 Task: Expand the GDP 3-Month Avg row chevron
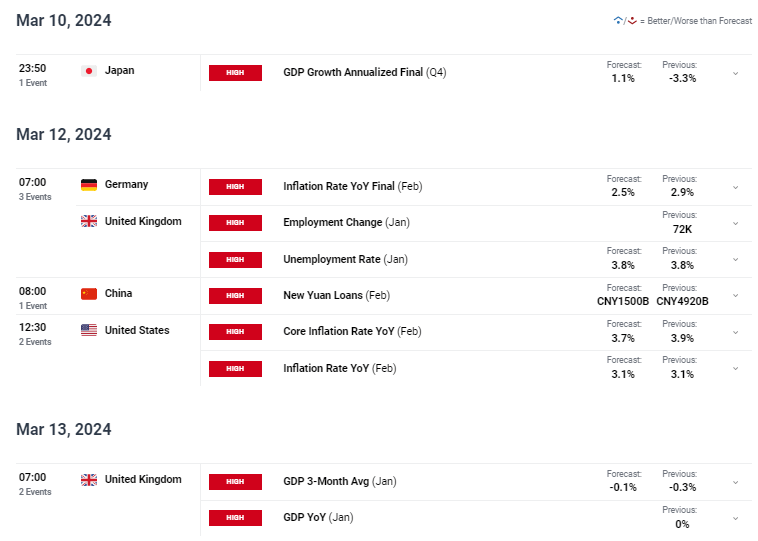click(735, 483)
